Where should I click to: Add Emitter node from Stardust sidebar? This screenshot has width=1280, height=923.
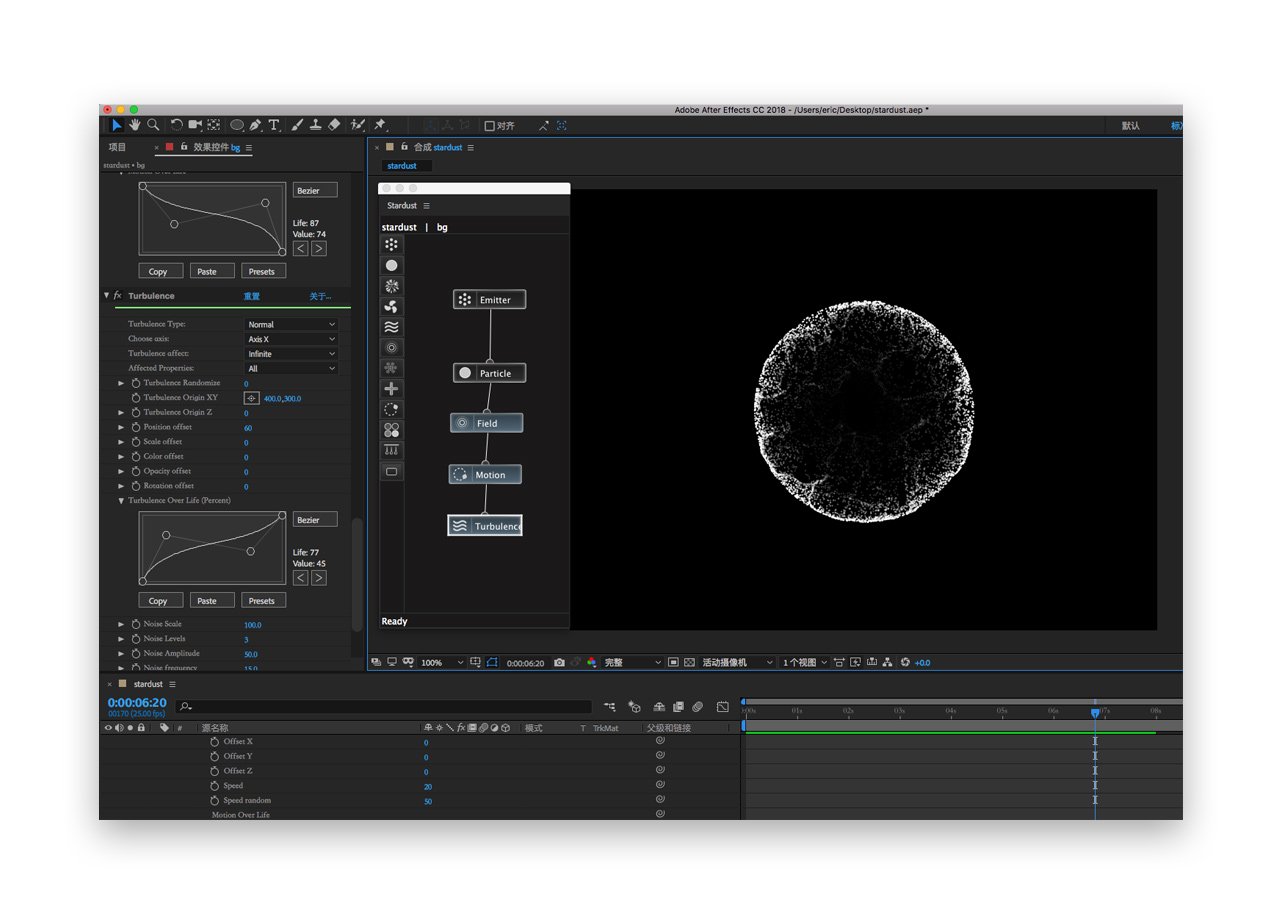(x=392, y=244)
